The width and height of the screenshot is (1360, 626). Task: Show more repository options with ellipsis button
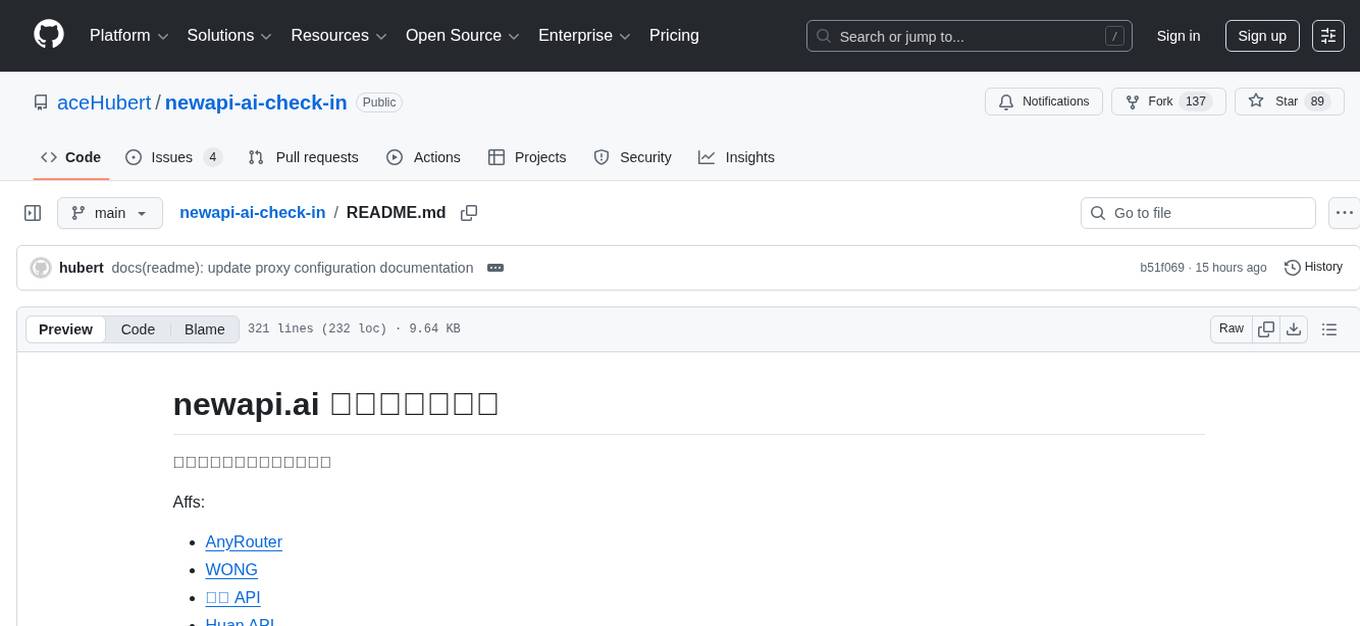pyautogui.click(x=1344, y=212)
